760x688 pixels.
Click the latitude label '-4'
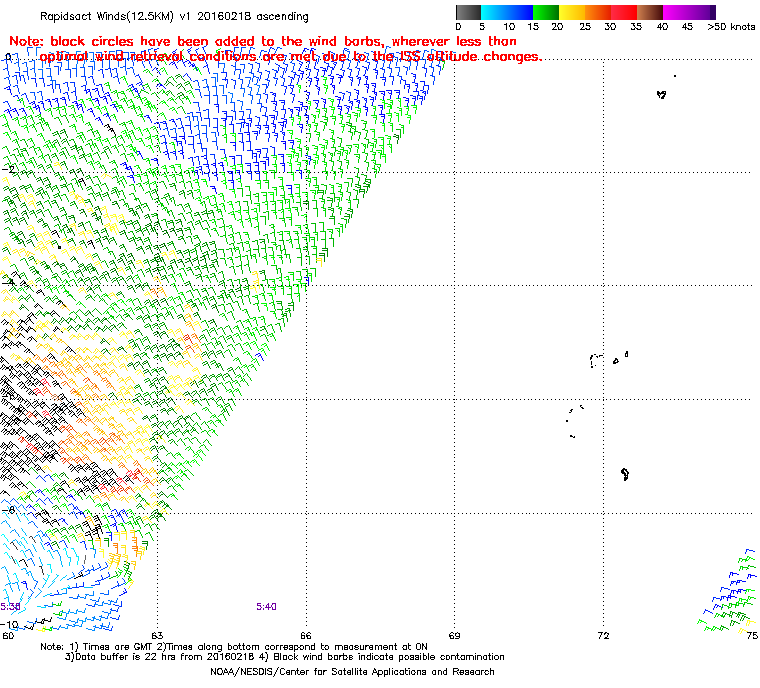point(8,283)
